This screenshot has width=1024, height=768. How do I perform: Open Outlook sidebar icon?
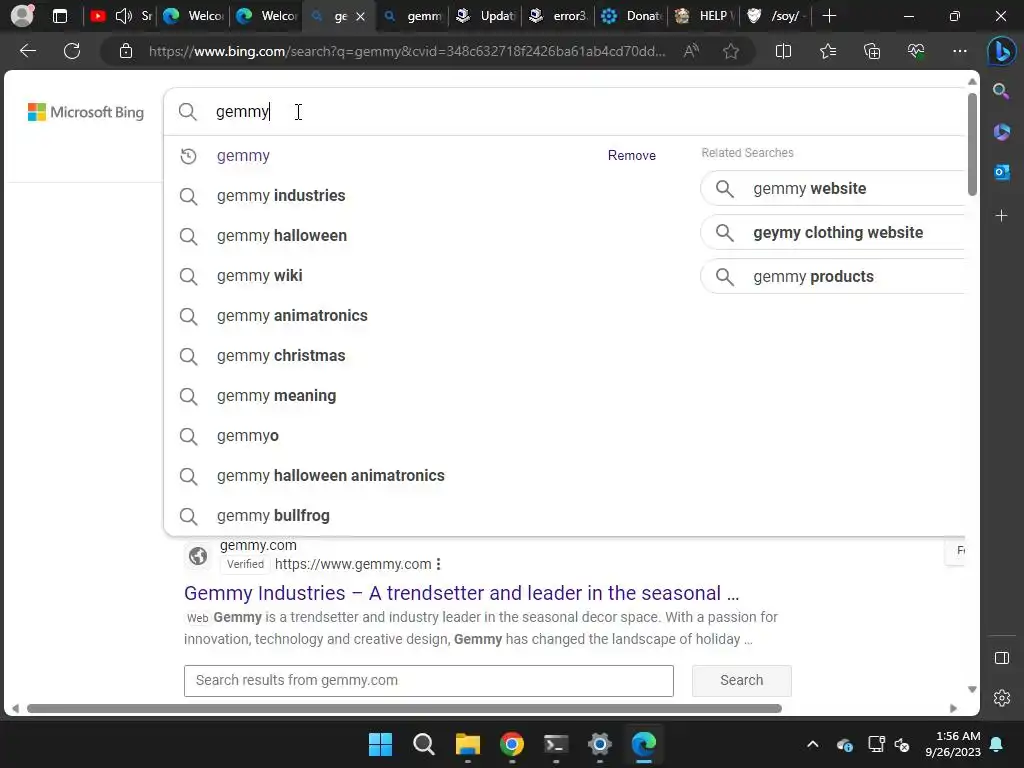click(x=1001, y=172)
